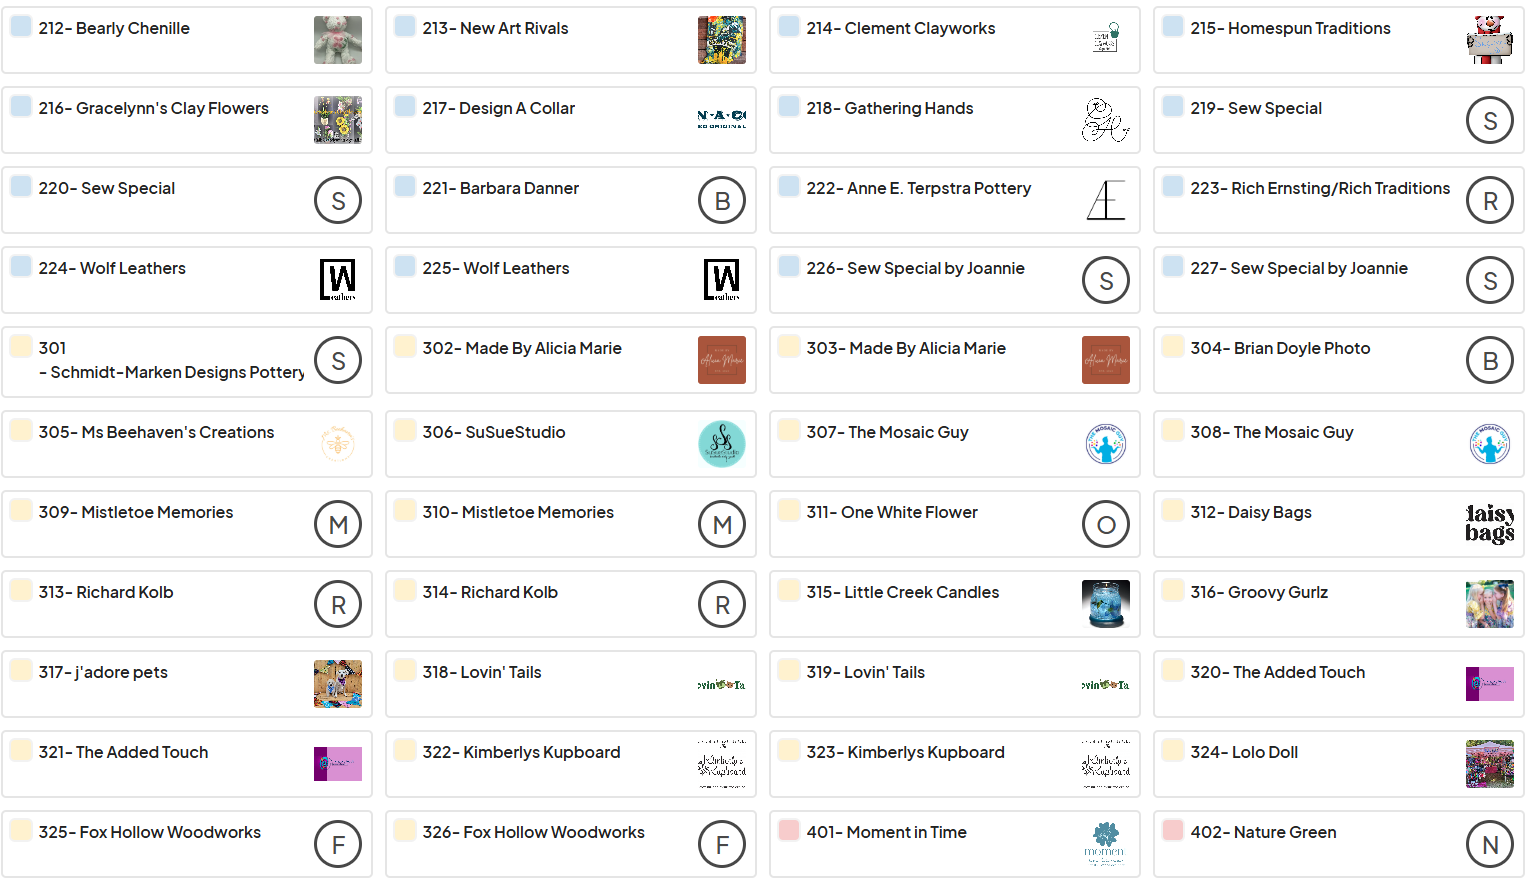The image size is (1532, 888).
Task: Open the SuSueStudio teal logo icon
Action: (722, 444)
